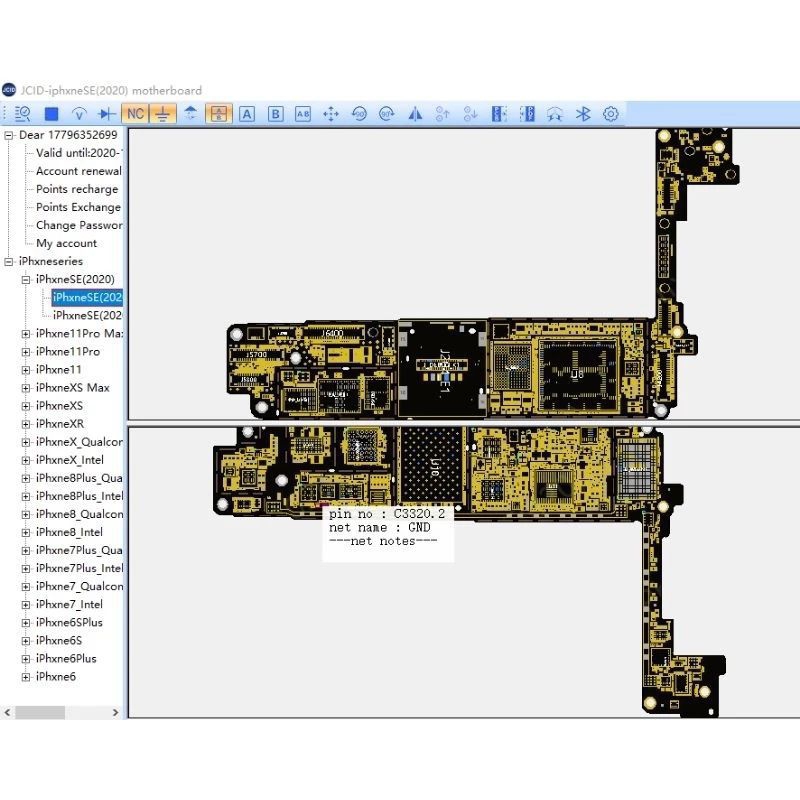Click the first blue panel layout icon

pyautogui.click(x=498, y=113)
